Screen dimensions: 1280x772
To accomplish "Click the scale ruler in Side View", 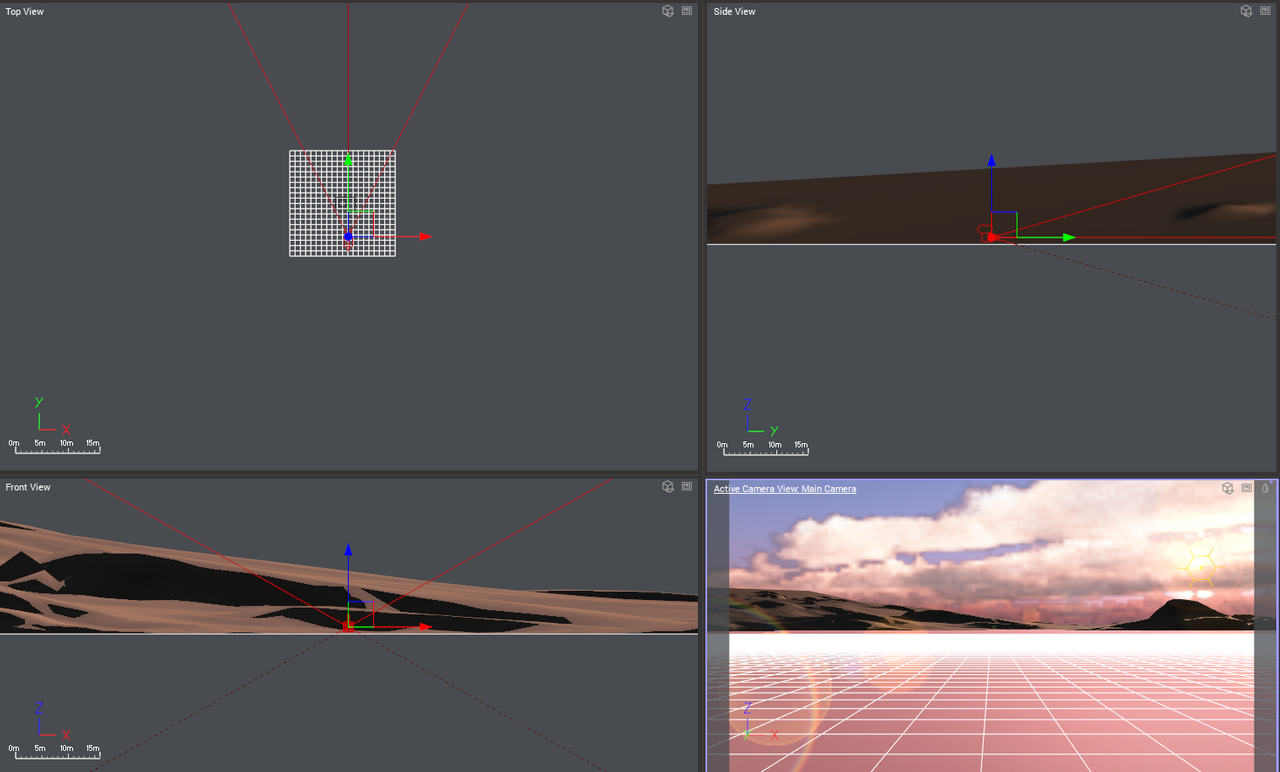I will click(x=763, y=447).
